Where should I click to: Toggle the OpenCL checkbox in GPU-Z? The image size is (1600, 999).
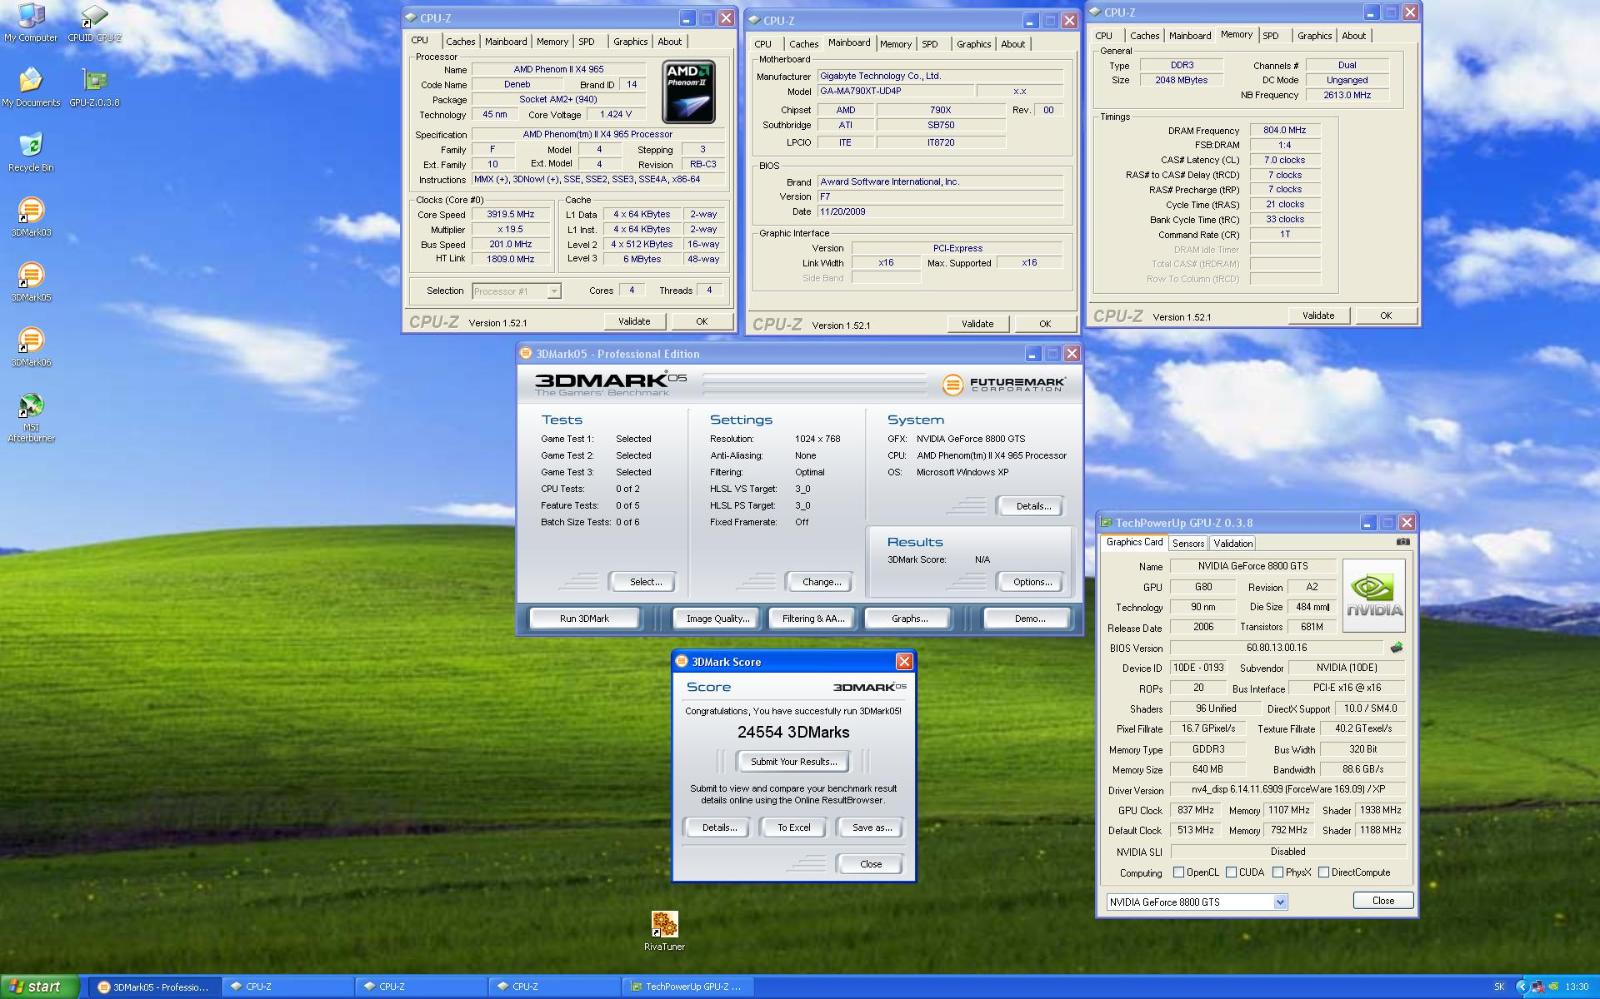1178,872
